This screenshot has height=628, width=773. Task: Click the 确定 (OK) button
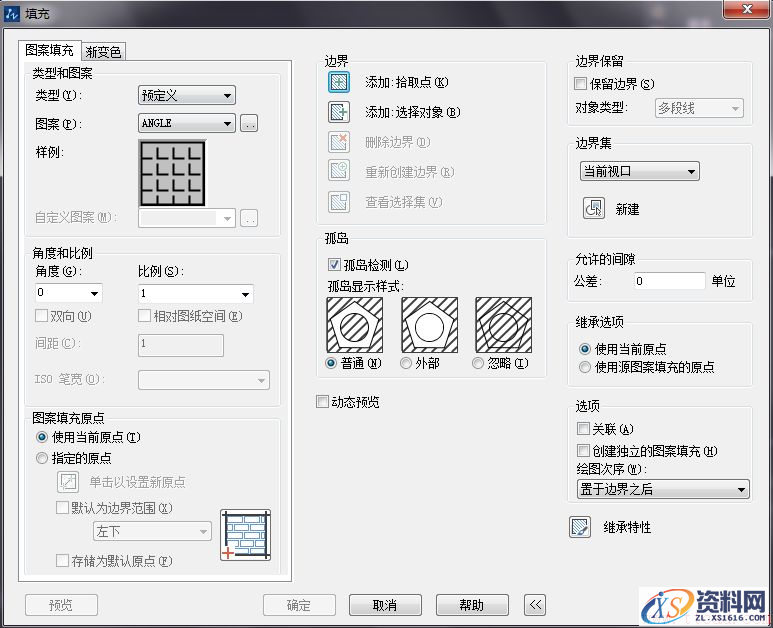[x=299, y=605]
